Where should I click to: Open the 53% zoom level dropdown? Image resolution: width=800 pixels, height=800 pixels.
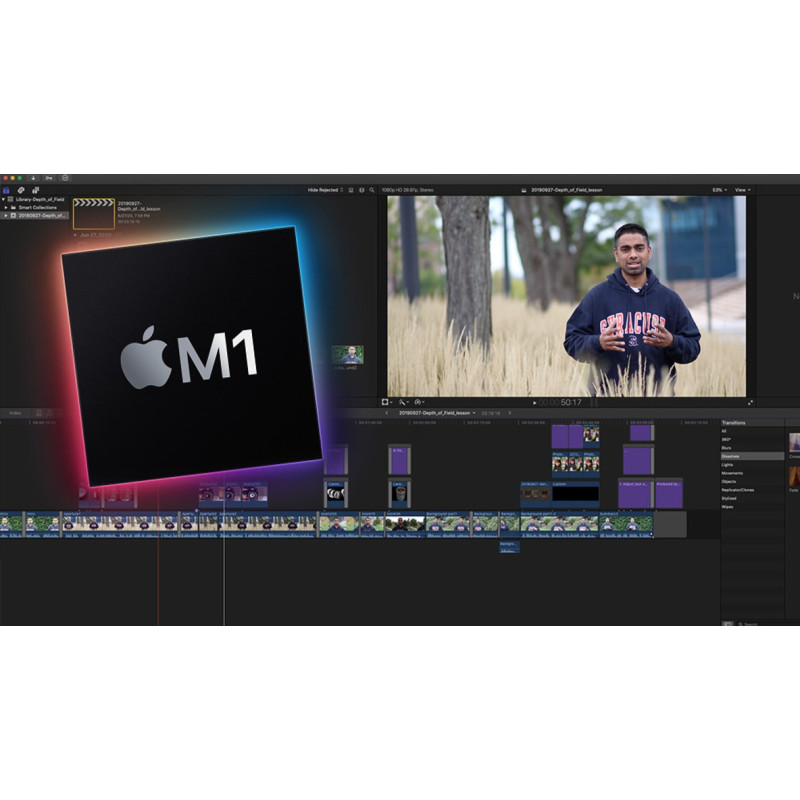[x=718, y=190]
